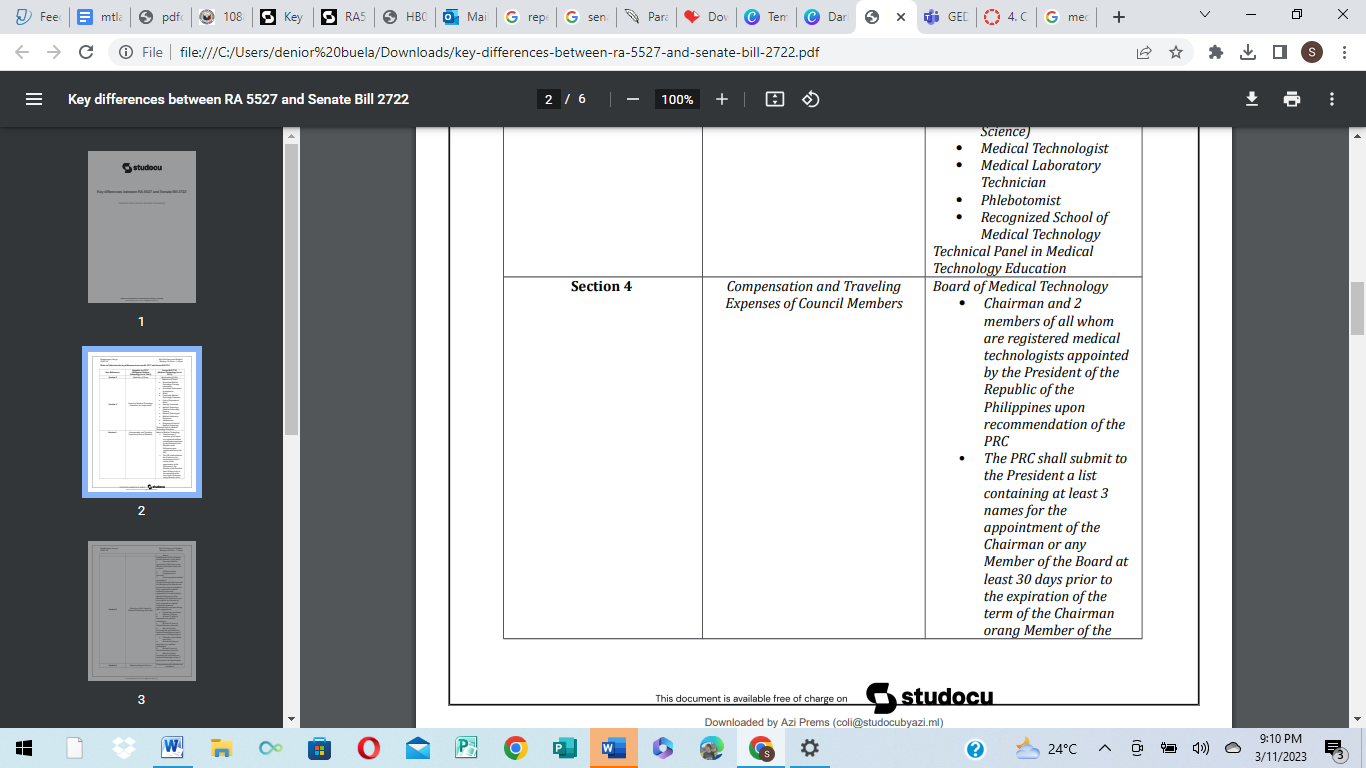Switch to the 'Key' tab

pos(279,17)
